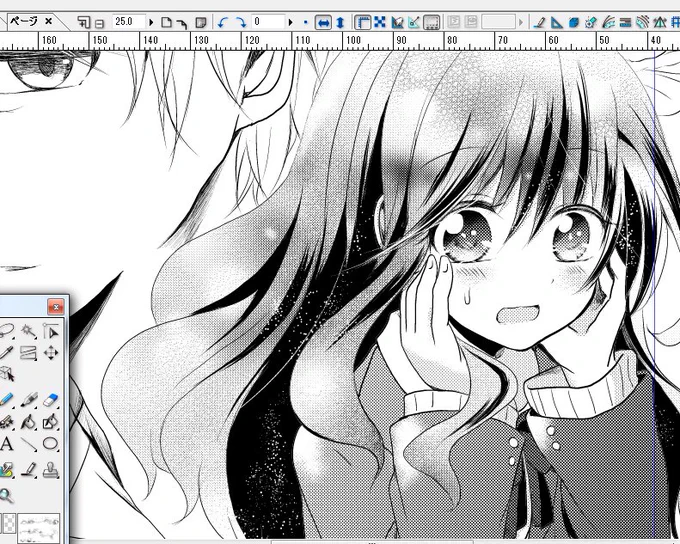The width and height of the screenshot is (680, 544).
Task: Toggle the page rulers display
Action: [363, 22]
